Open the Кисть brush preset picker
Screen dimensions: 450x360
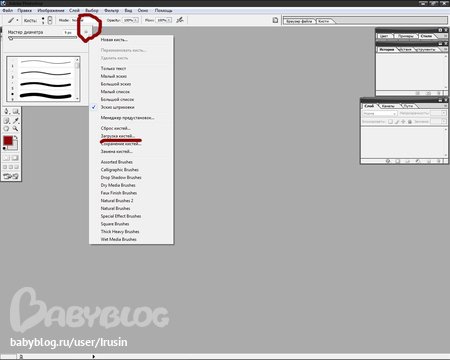tap(50, 20)
